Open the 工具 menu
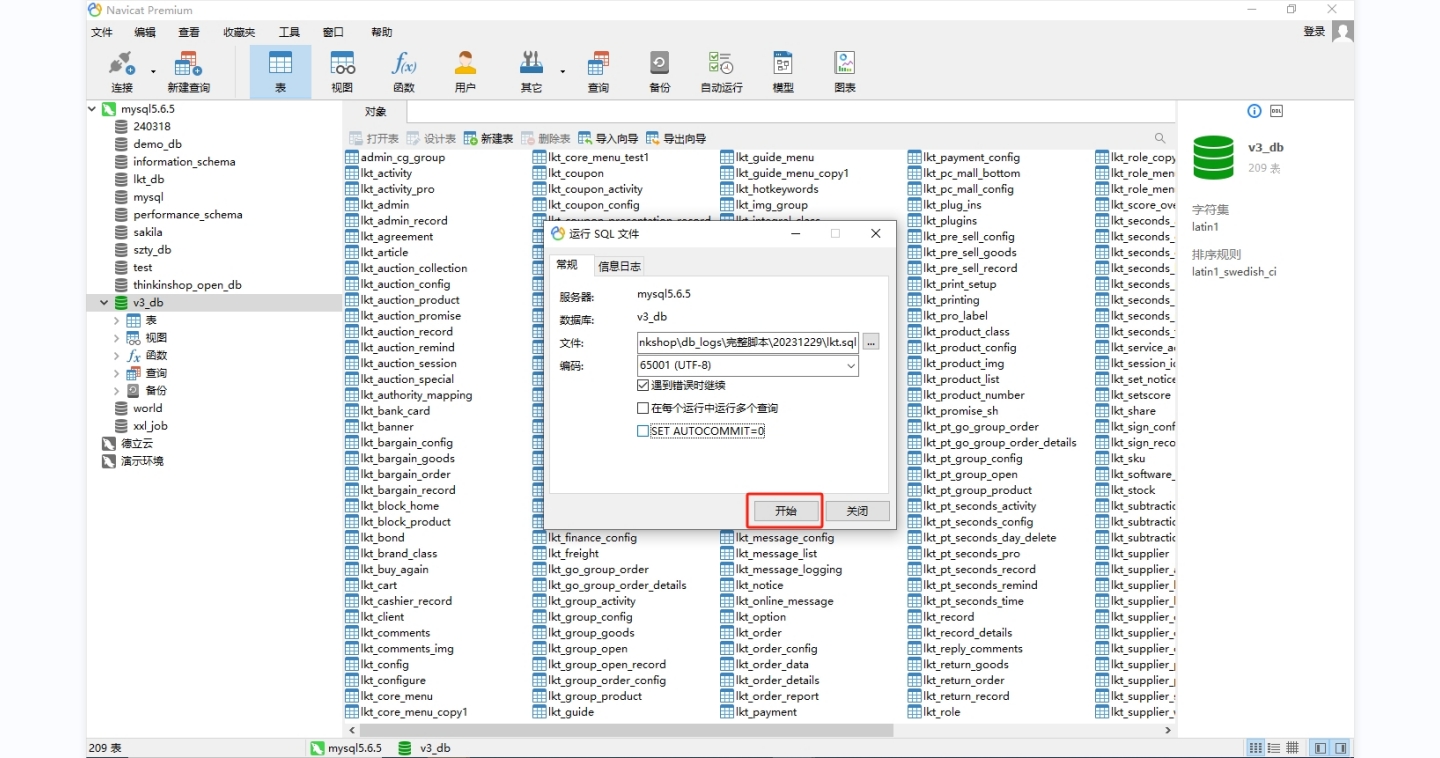 [289, 32]
